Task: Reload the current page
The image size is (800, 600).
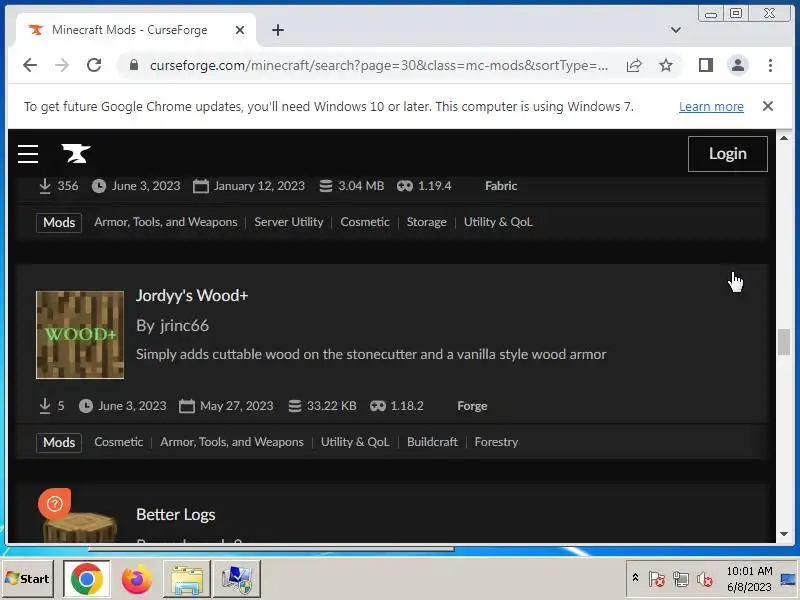Action: tap(94, 65)
